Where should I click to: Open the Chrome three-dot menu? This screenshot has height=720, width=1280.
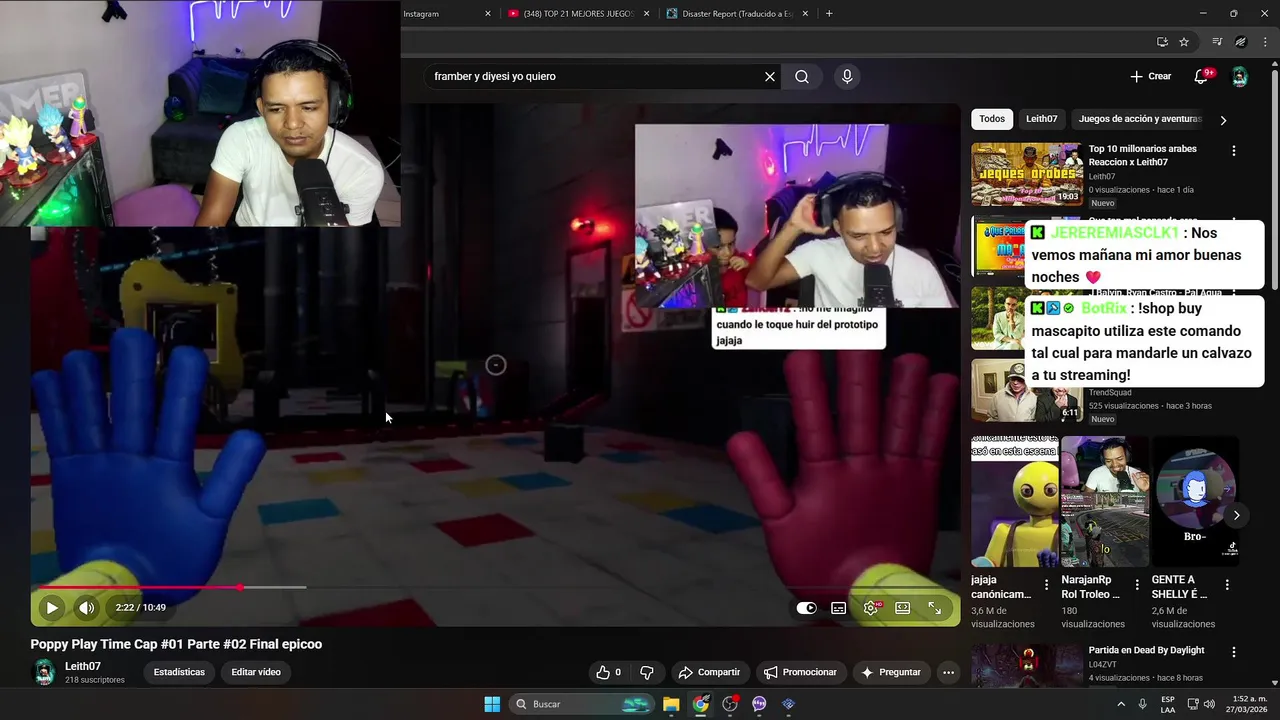tap(1264, 42)
